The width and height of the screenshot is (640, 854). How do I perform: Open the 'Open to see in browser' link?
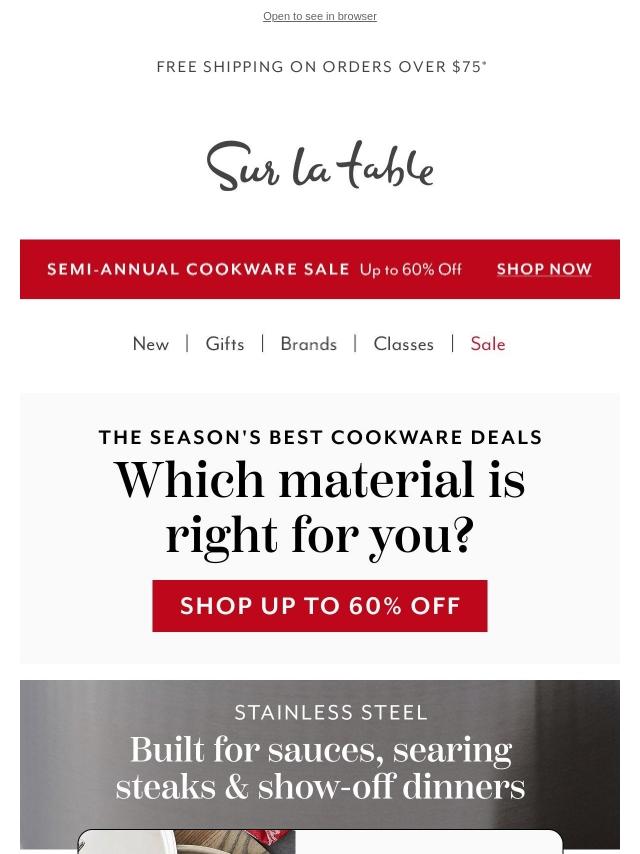[x=320, y=17]
